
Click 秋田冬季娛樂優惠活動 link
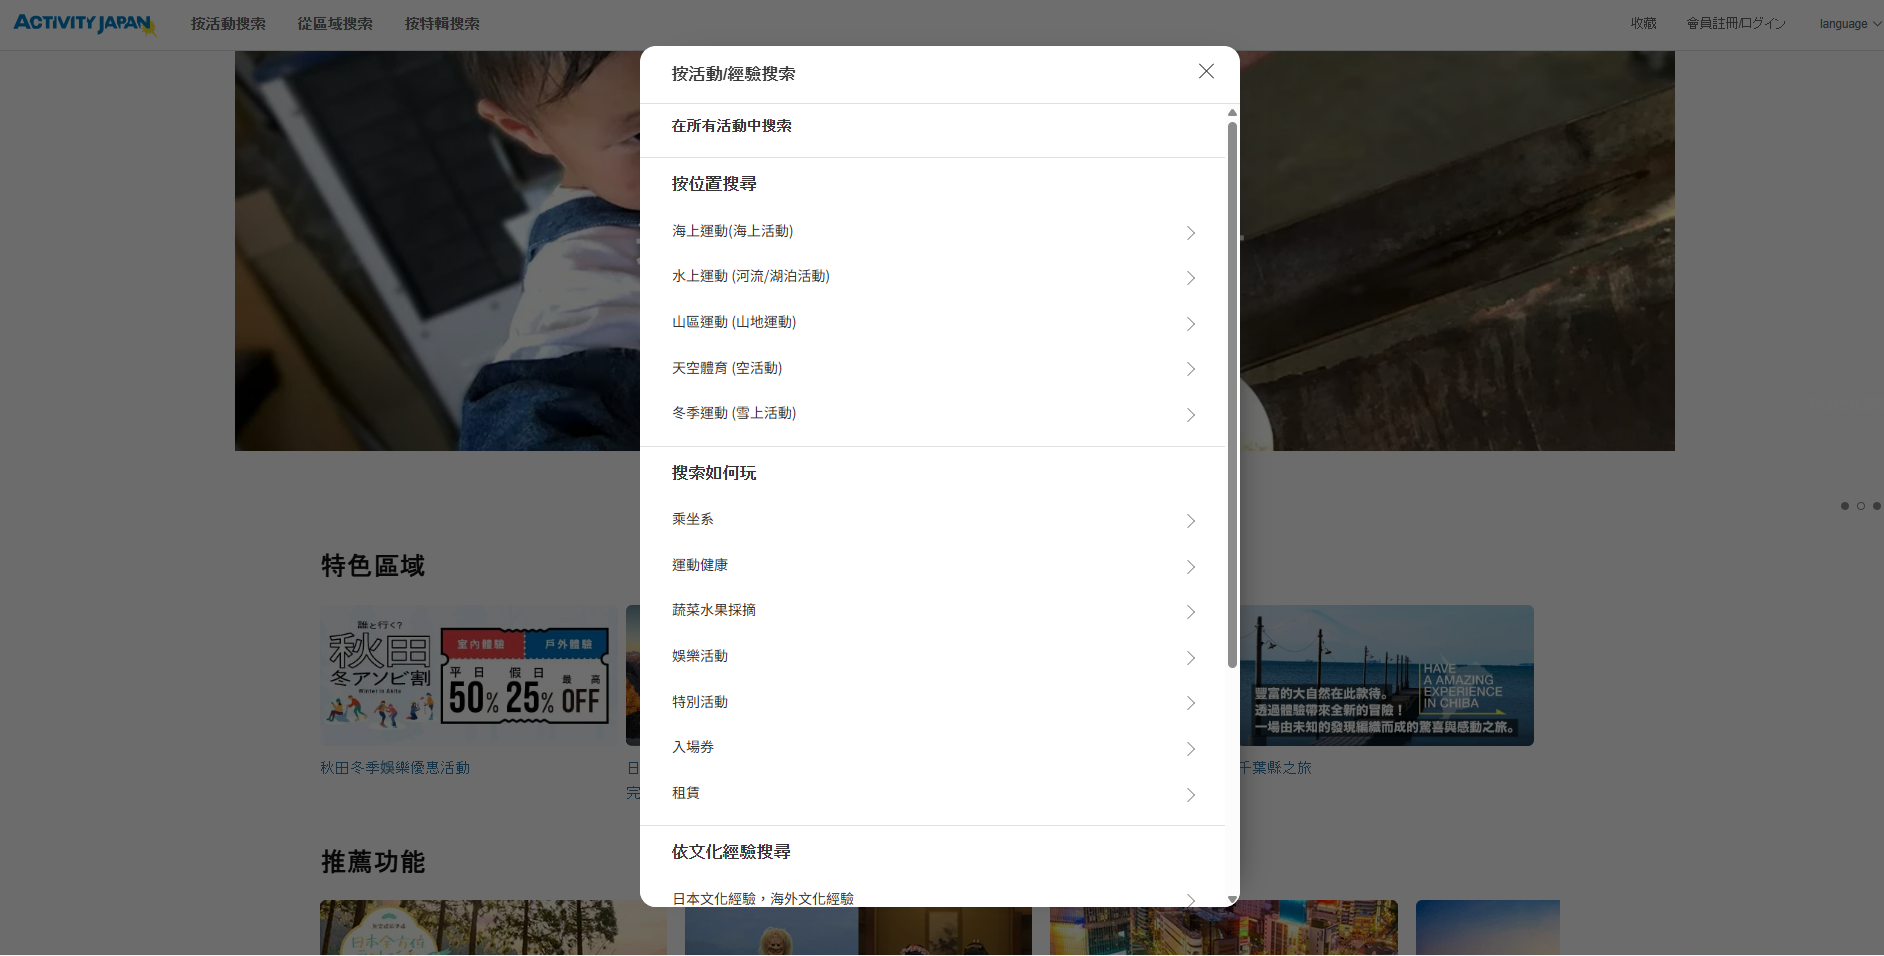tap(395, 768)
